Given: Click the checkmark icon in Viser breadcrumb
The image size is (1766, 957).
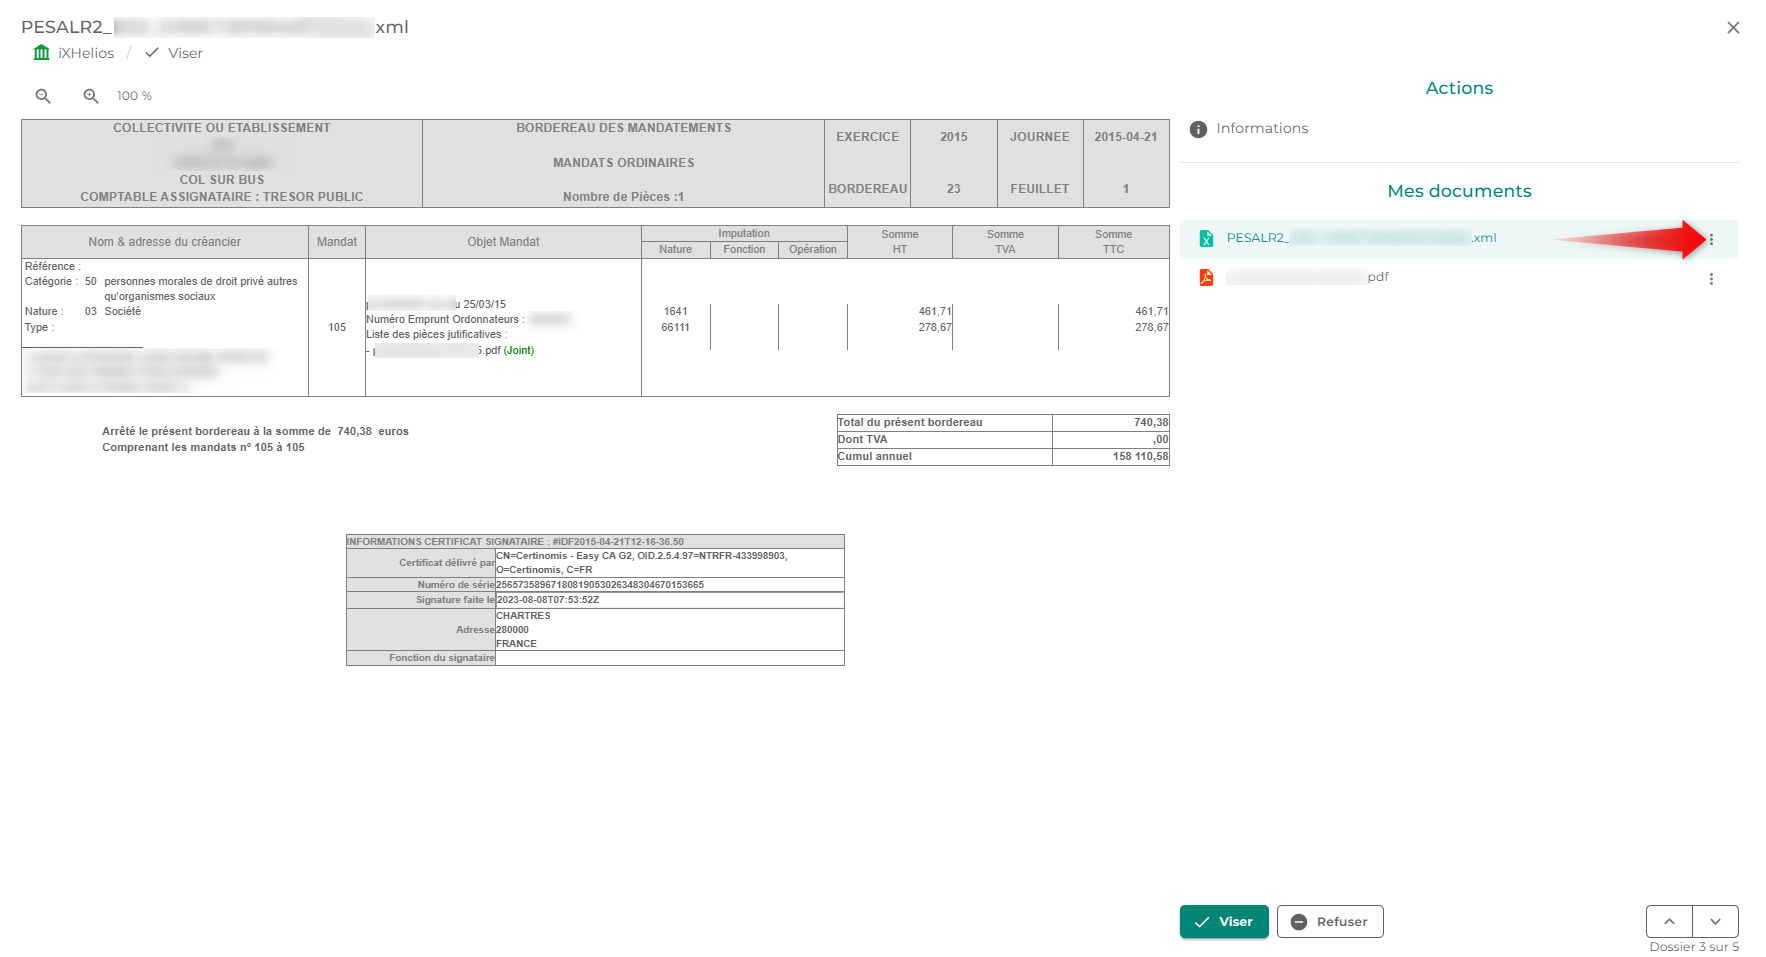Looking at the screenshot, I should click(152, 53).
